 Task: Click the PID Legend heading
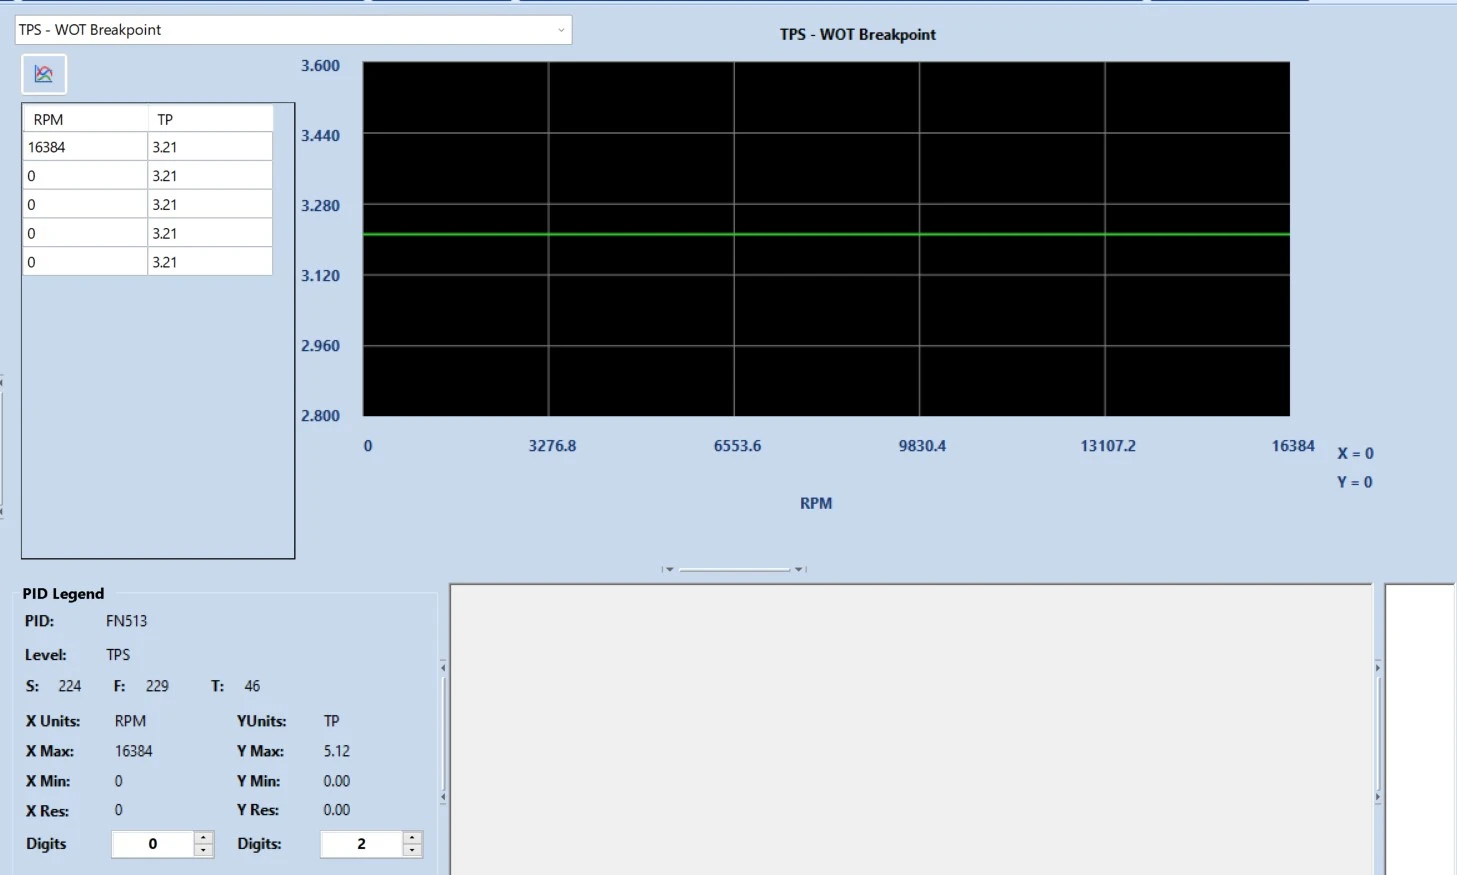click(x=63, y=594)
